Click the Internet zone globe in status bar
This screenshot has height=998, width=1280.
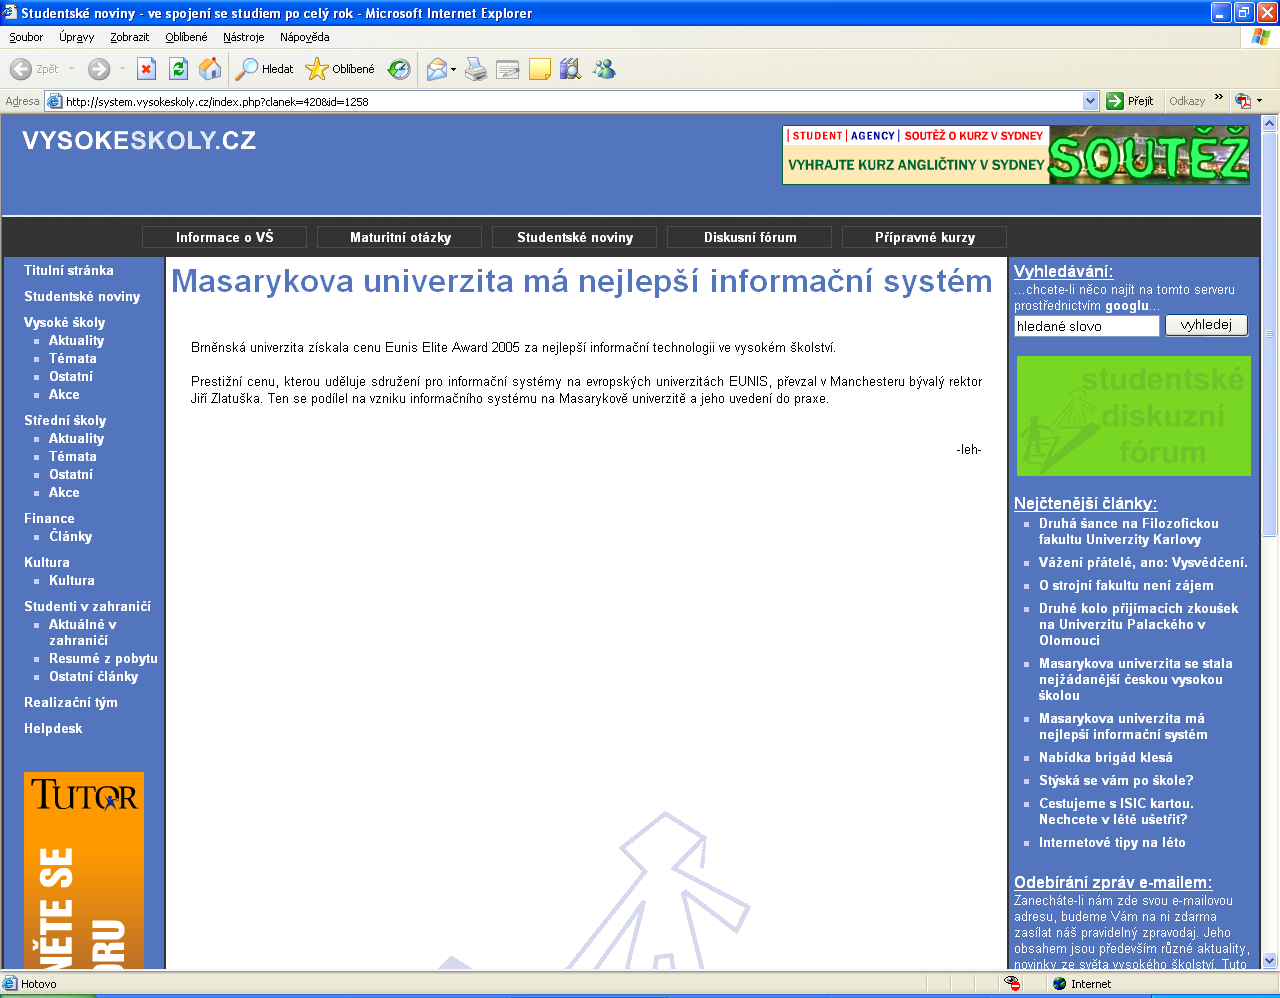pyautogui.click(x=1060, y=984)
